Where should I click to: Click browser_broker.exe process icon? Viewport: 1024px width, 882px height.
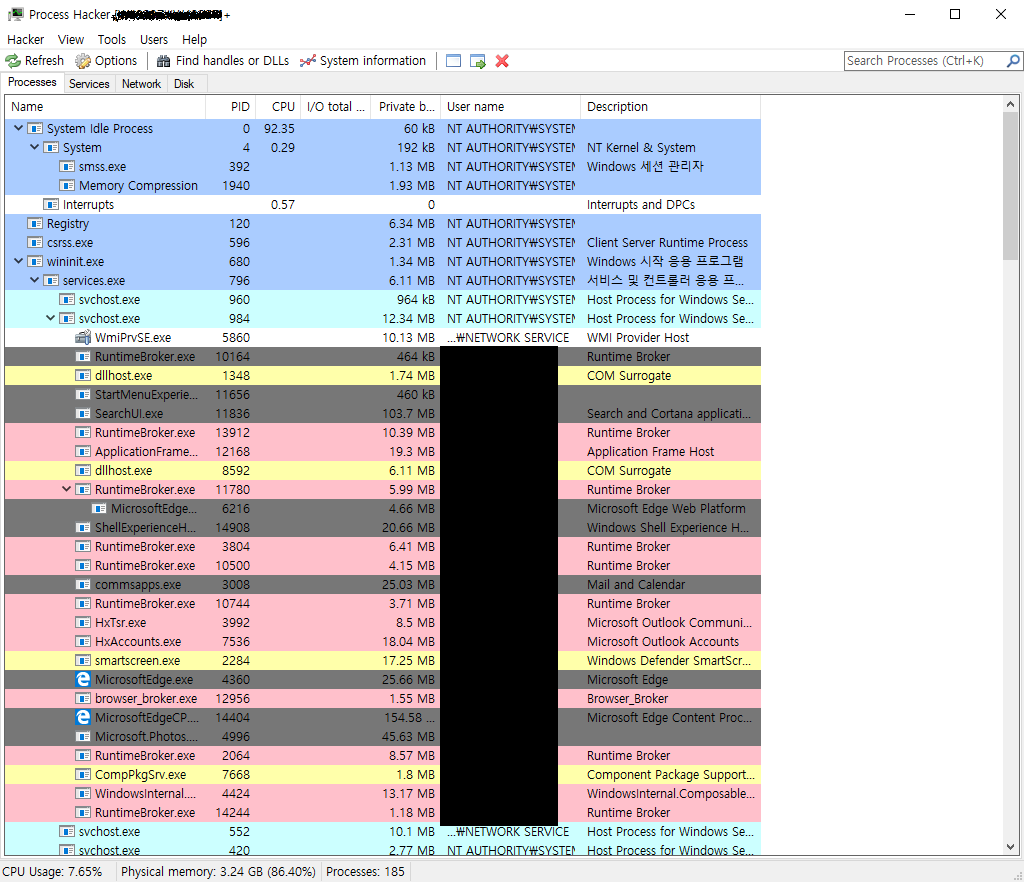[83, 699]
